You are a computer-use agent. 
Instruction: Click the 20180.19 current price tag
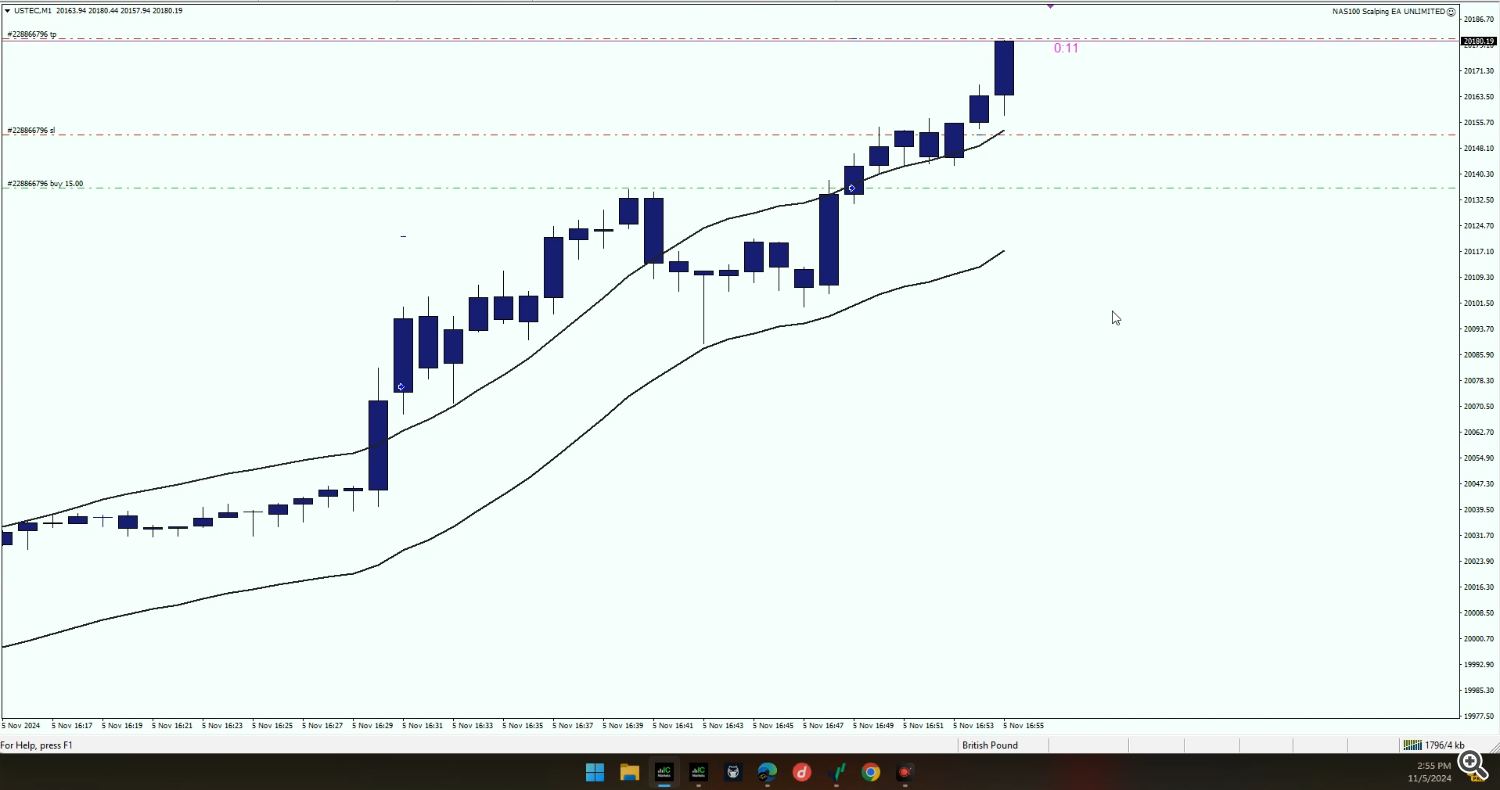[x=1478, y=42]
